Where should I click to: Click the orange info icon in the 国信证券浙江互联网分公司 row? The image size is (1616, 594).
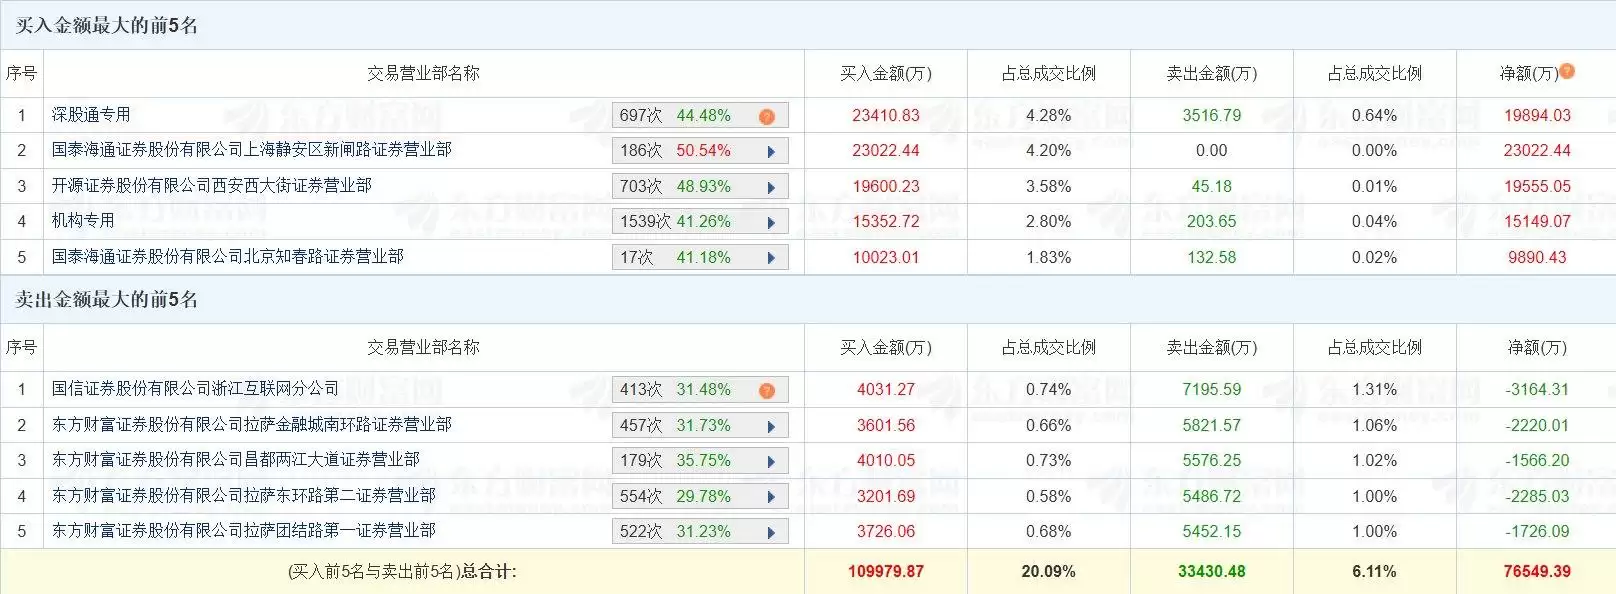[x=767, y=390]
